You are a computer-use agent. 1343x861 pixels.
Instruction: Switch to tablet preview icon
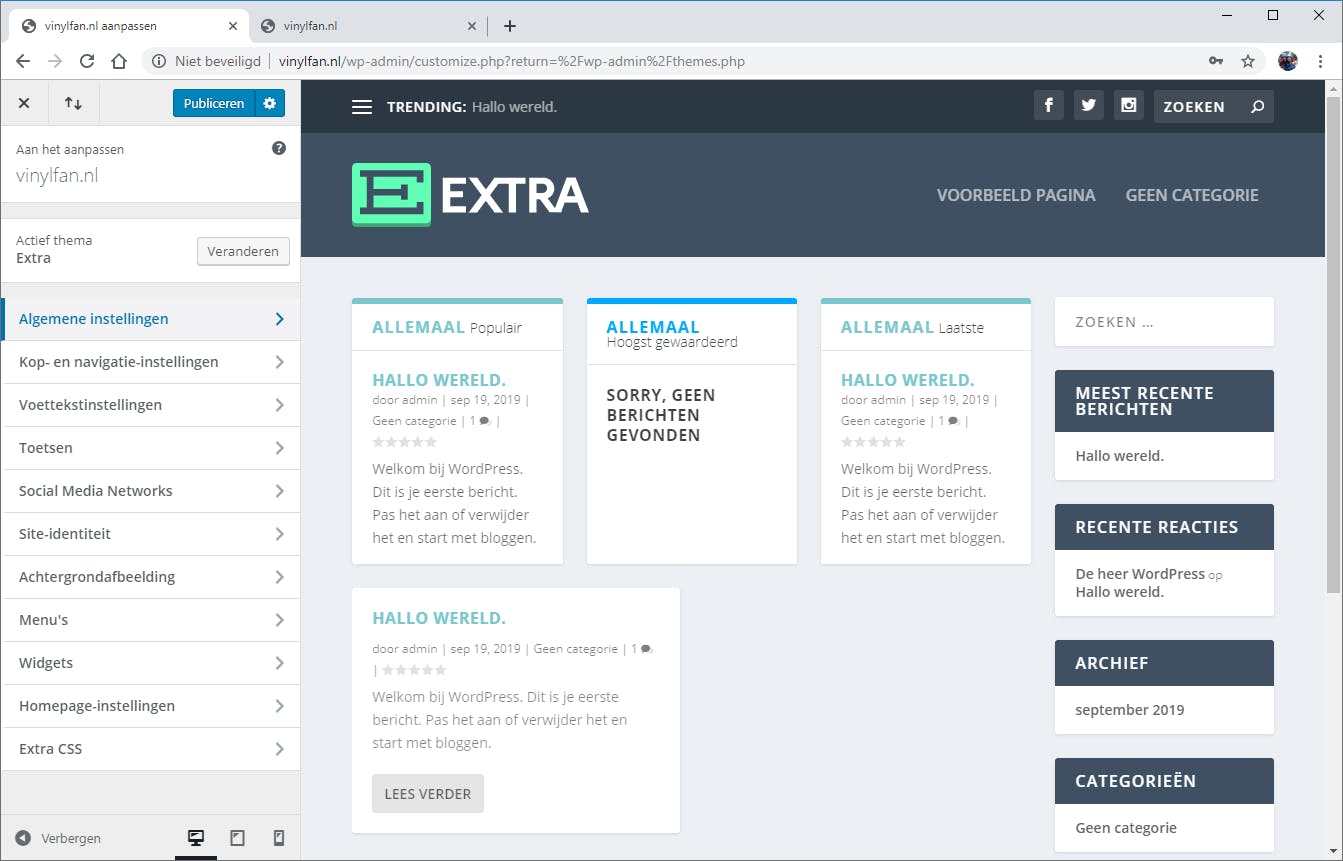(237, 838)
